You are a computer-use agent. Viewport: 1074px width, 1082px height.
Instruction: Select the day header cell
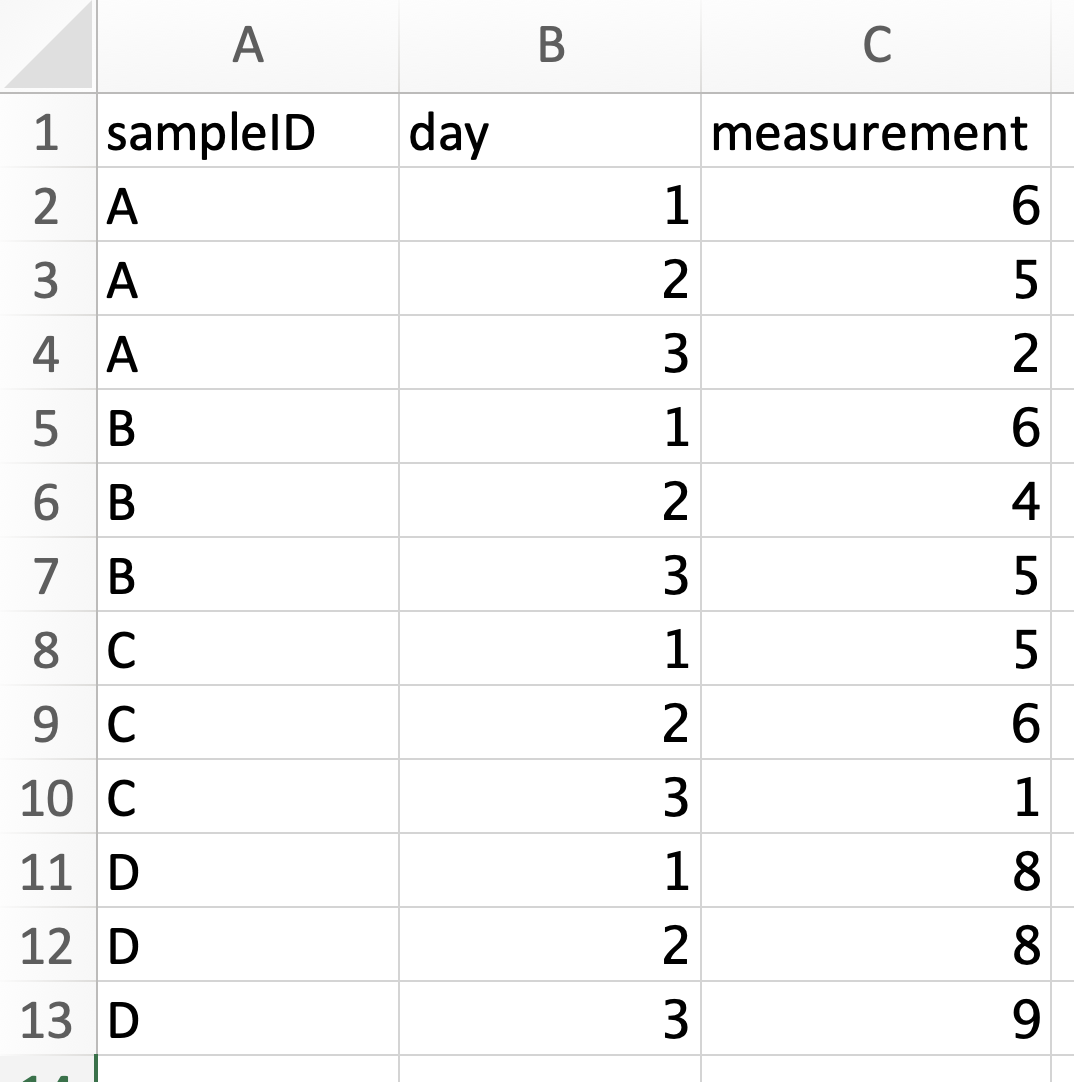click(x=550, y=133)
